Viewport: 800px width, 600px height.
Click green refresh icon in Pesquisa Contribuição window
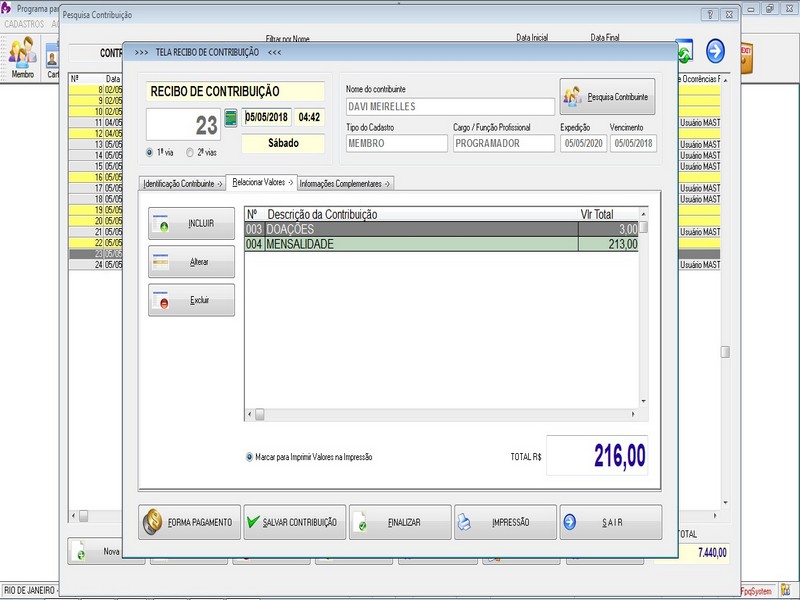pos(685,51)
